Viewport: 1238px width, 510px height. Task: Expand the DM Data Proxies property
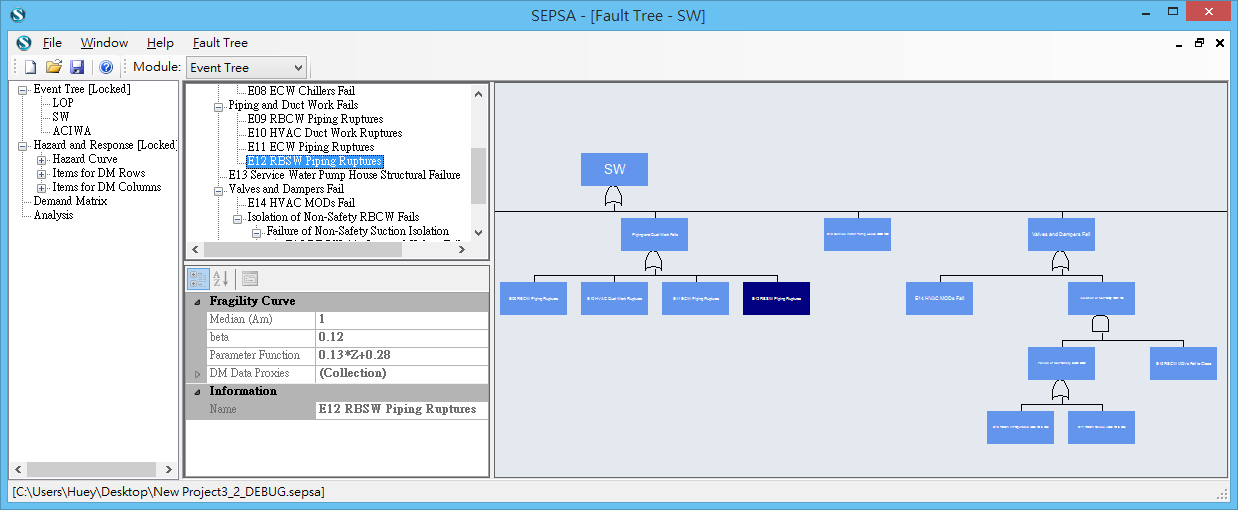[x=196, y=374]
